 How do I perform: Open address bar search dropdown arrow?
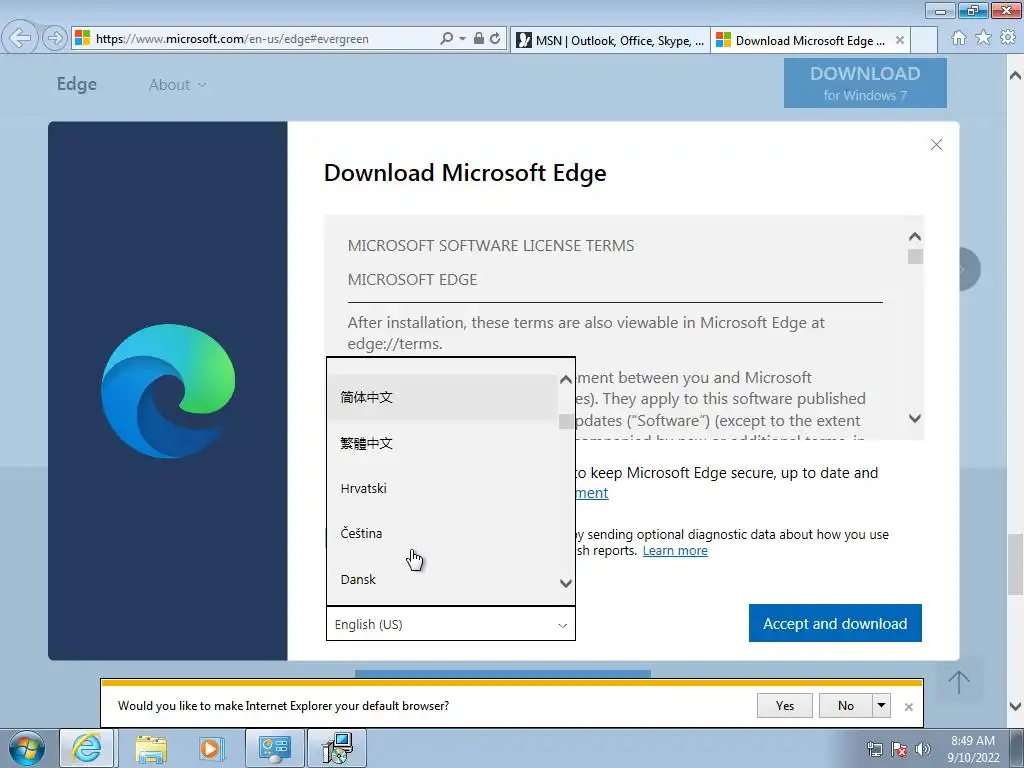coord(462,39)
